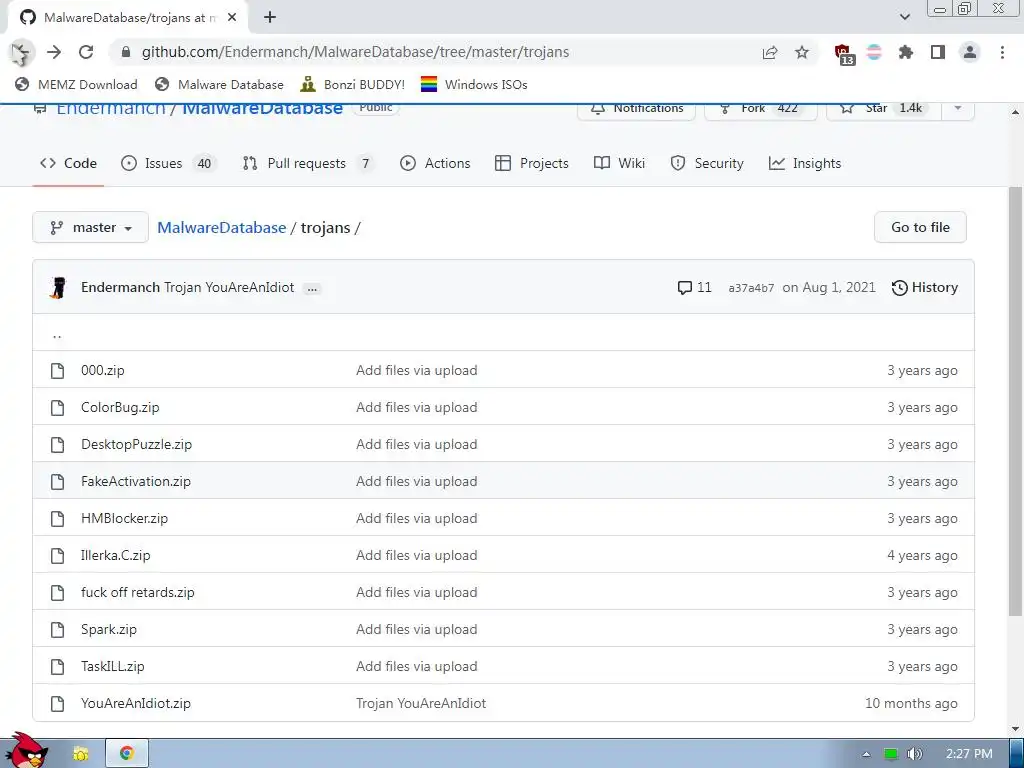Show hidden tray icons arrow
Screen dimensions: 1024x768
point(866,754)
